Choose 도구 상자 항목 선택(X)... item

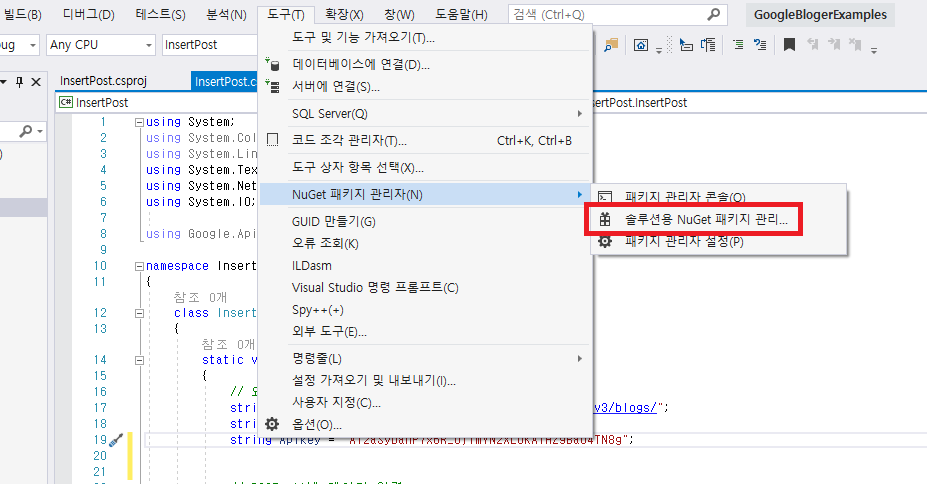pos(426,168)
